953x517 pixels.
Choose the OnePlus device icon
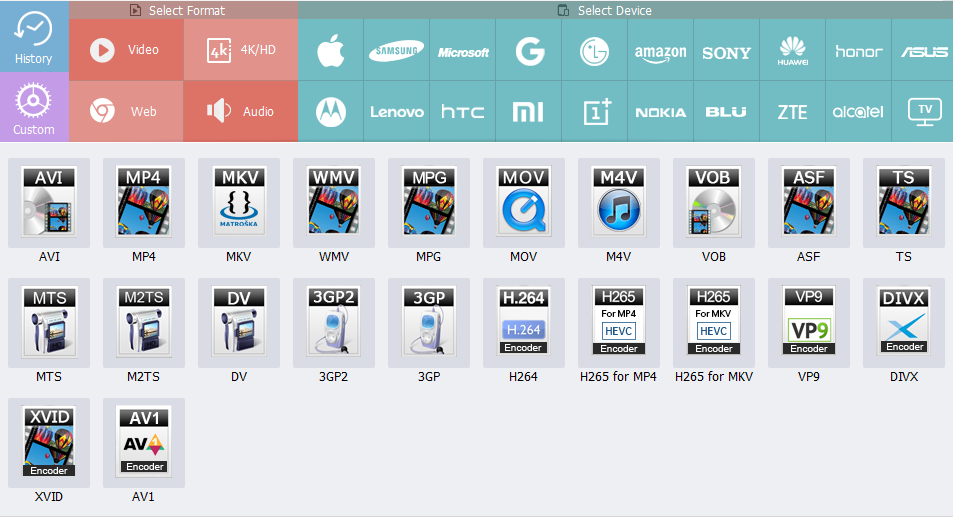[596, 112]
